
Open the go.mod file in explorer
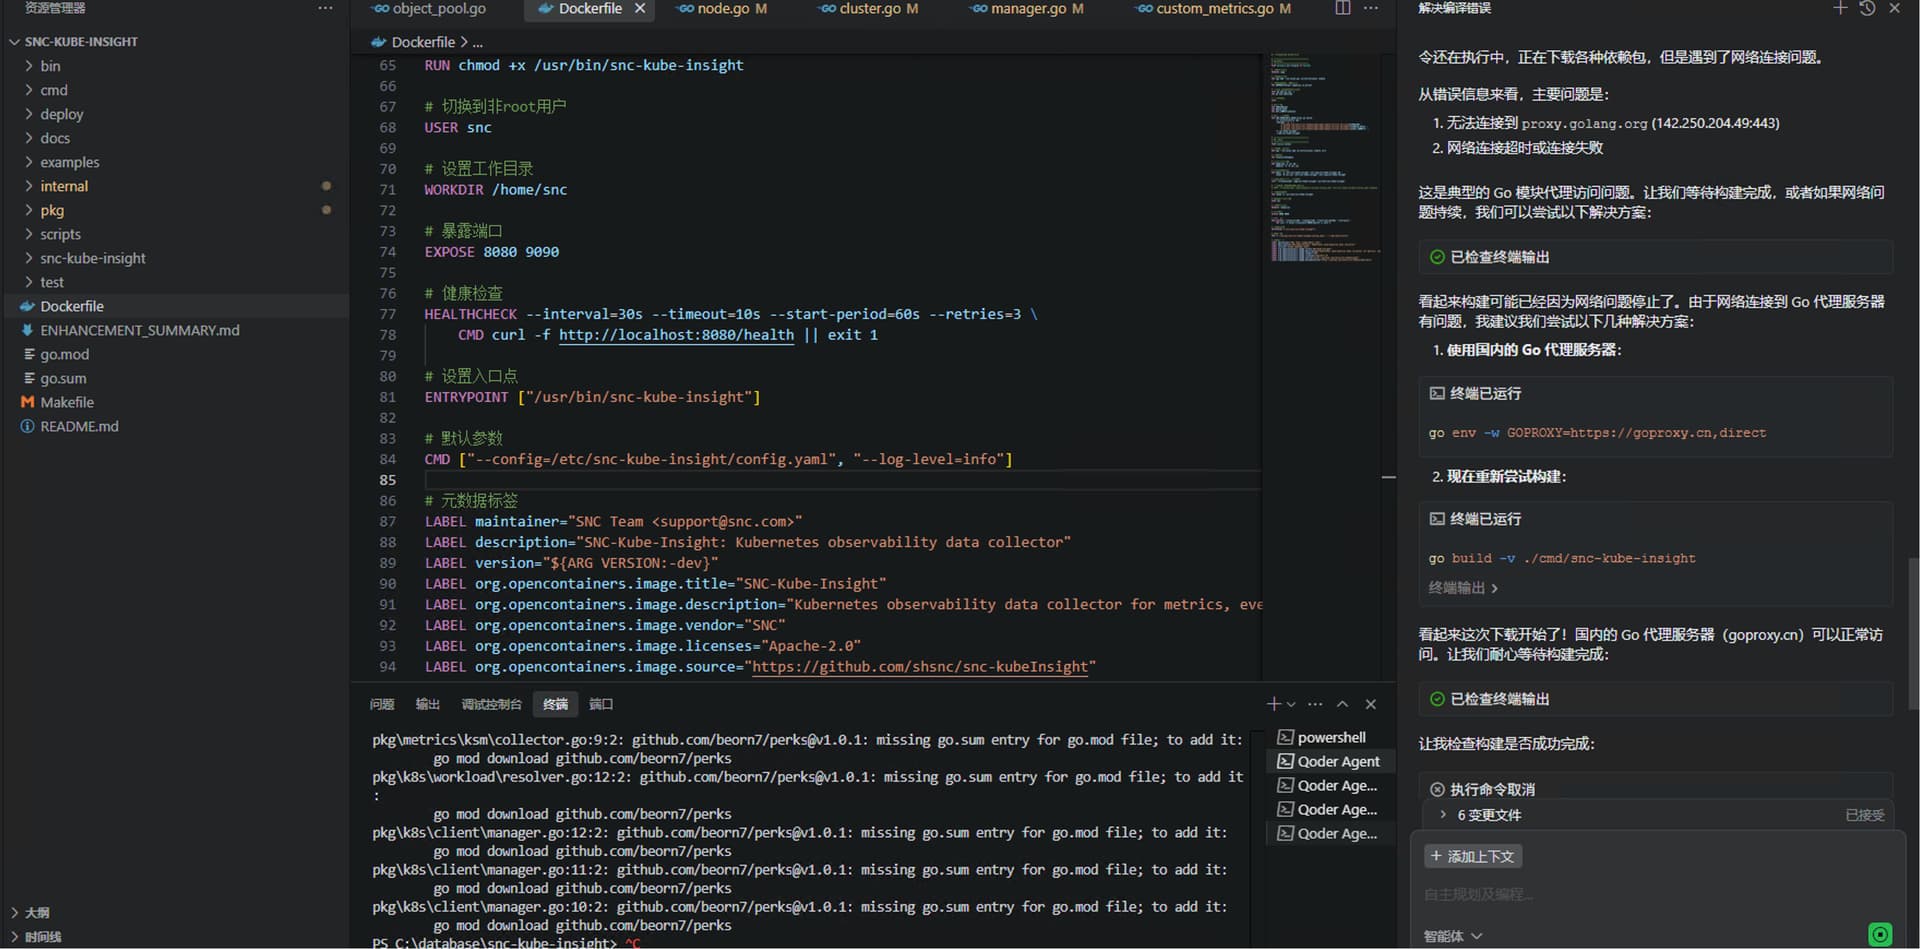(x=64, y=354)
